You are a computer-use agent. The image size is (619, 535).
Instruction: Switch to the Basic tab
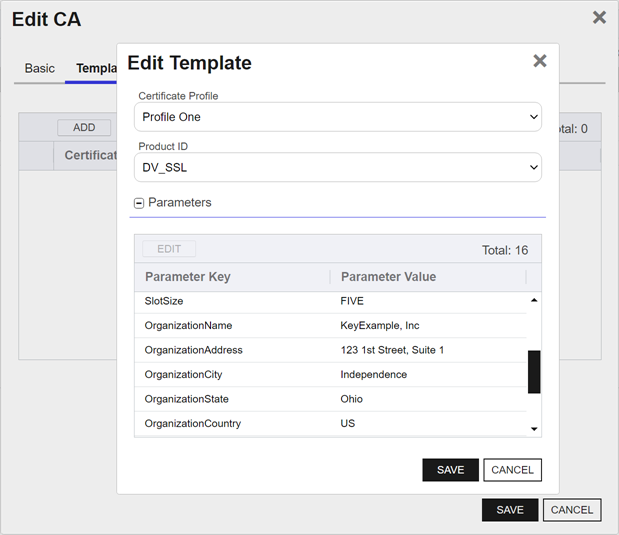click(40, 68)
